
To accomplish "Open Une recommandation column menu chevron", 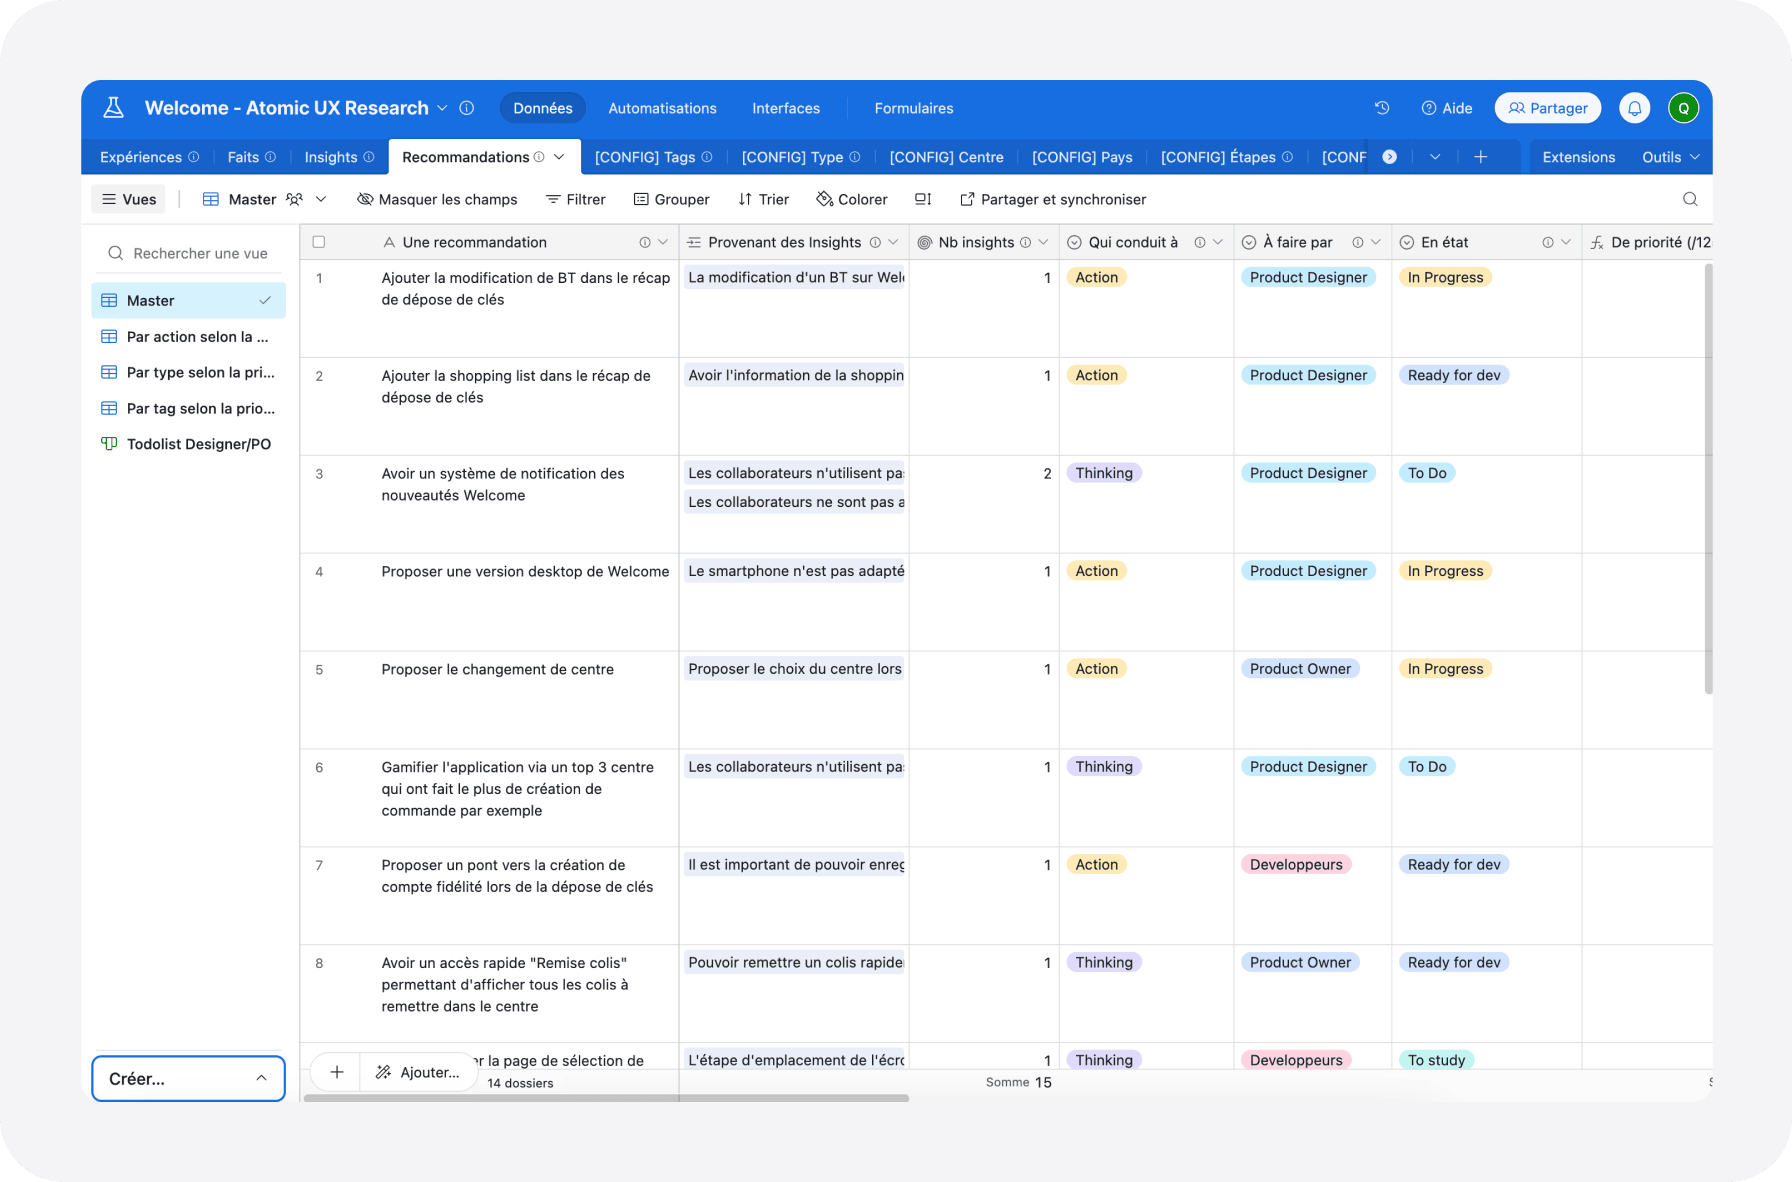I will click(663, 242).
